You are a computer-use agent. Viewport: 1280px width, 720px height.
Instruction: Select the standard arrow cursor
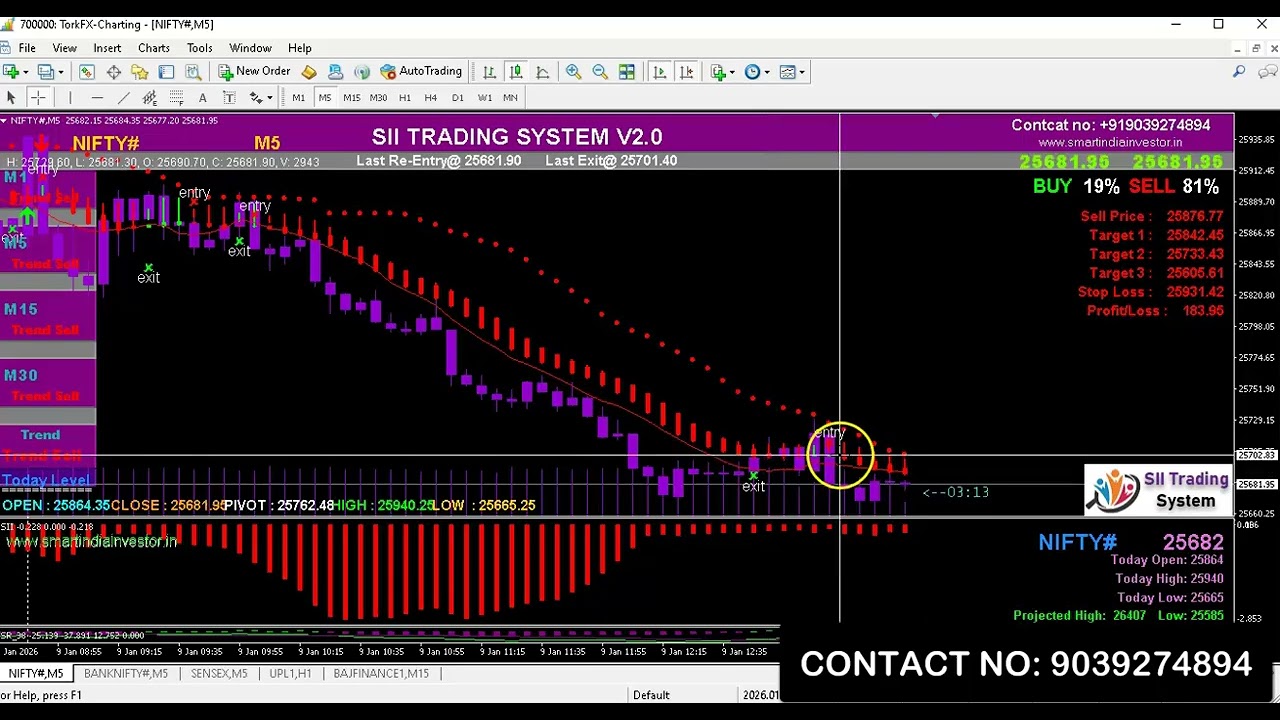point(11,98)
